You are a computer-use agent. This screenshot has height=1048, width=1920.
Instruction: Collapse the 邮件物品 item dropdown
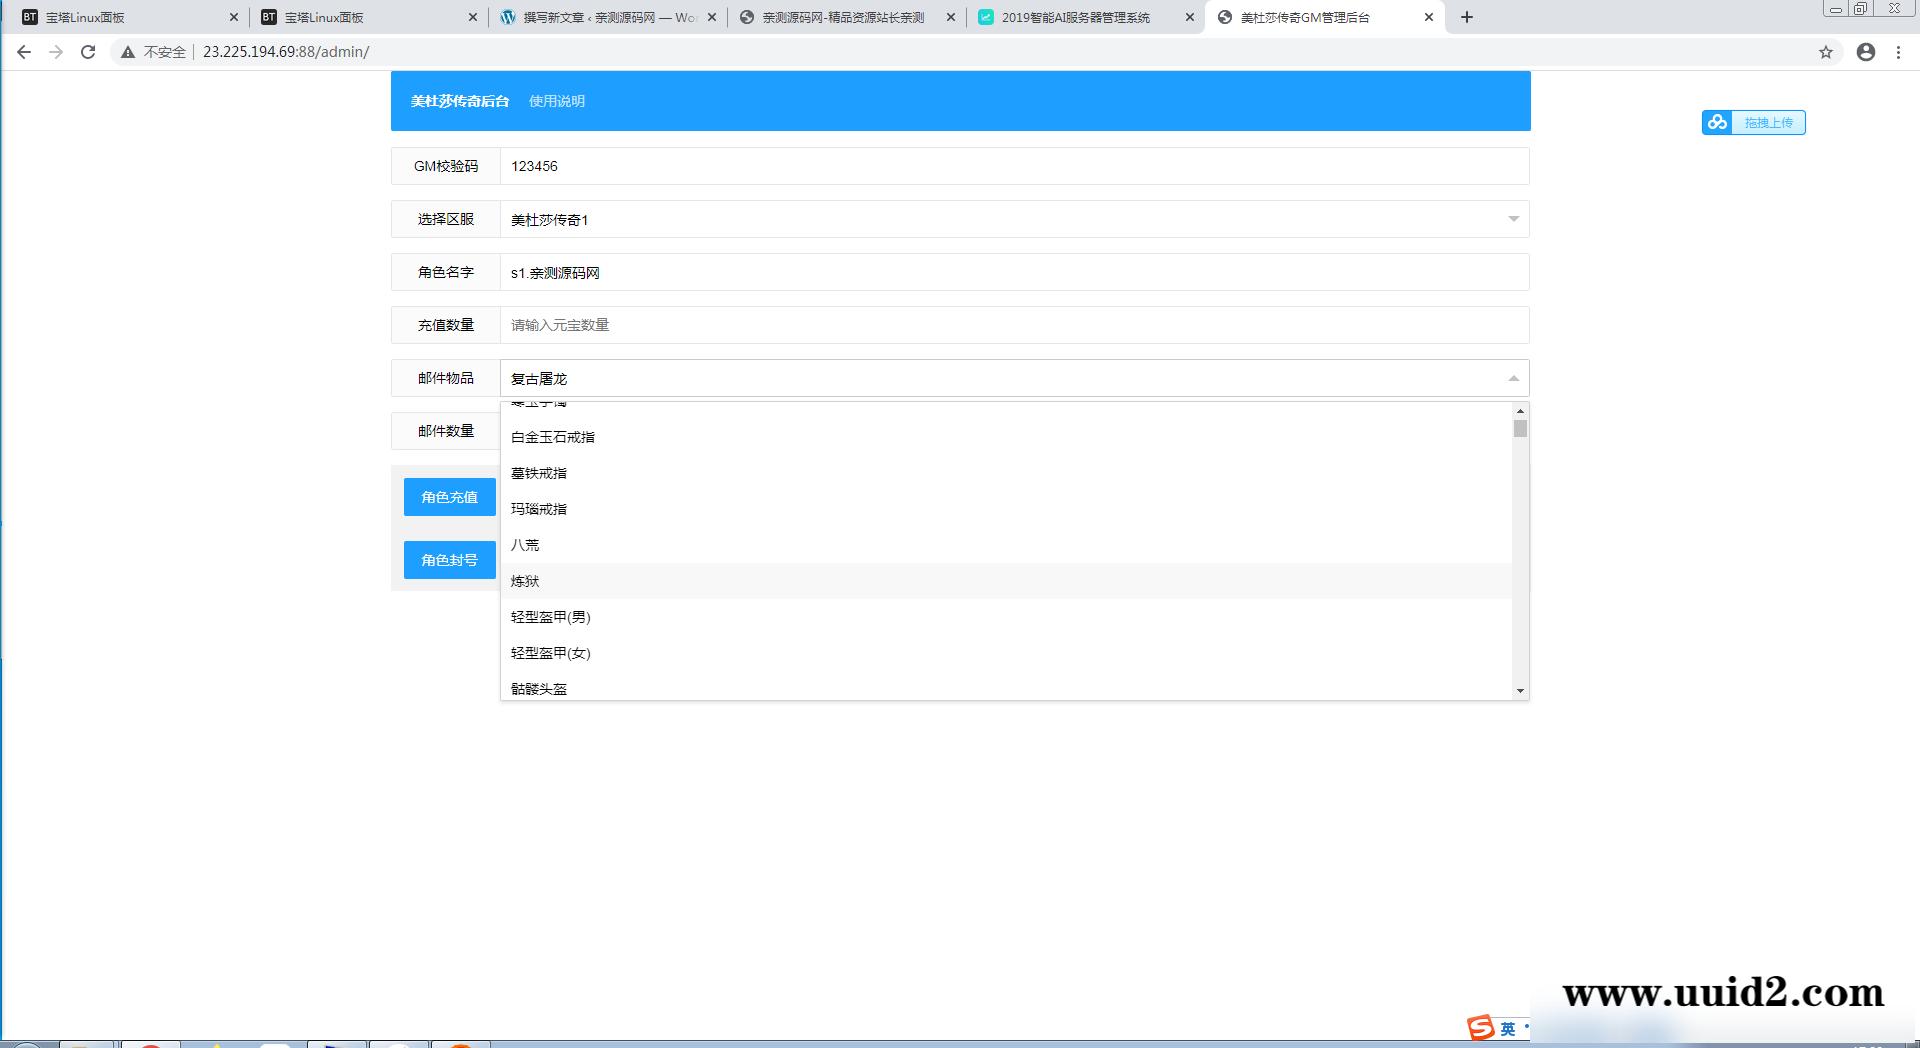pos(1513,378)
